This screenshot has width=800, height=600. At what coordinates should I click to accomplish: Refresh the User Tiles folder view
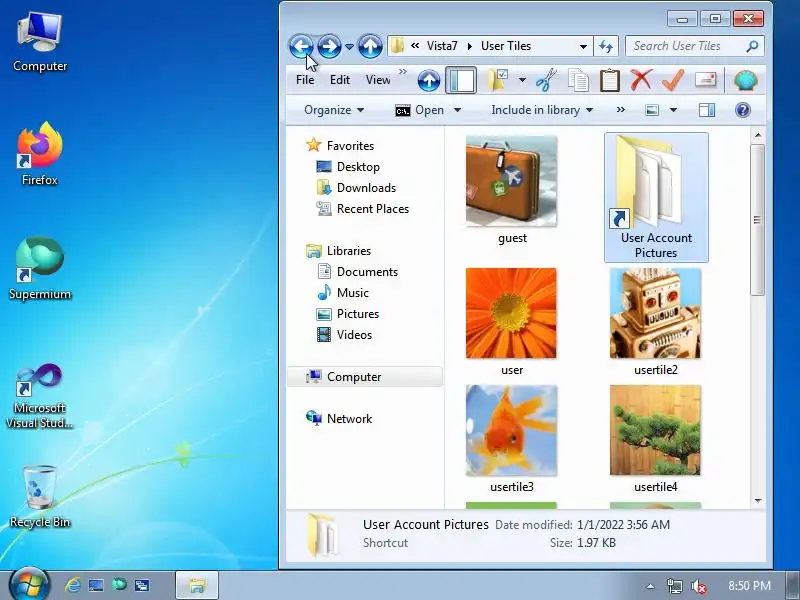click(x=606, y=46)
